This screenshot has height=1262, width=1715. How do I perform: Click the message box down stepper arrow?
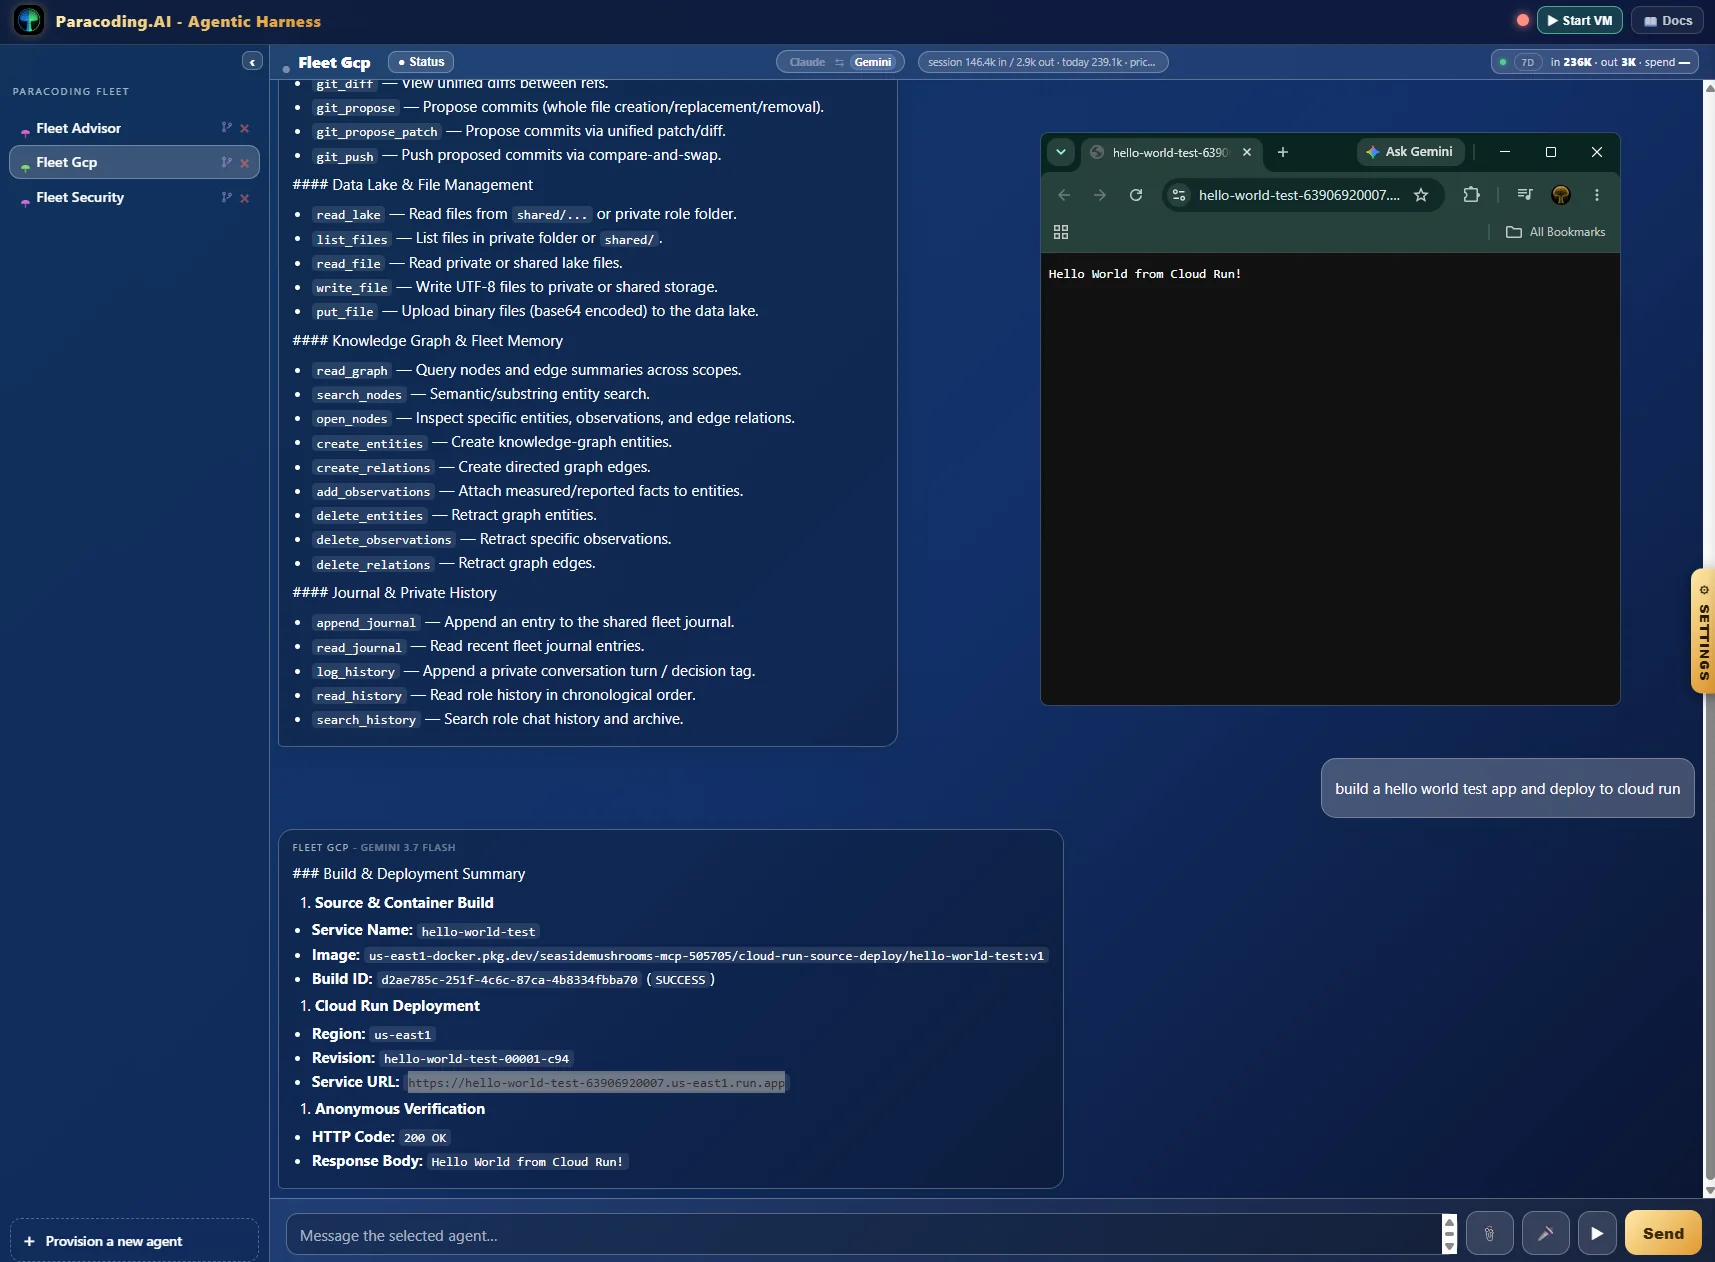1449,1247
